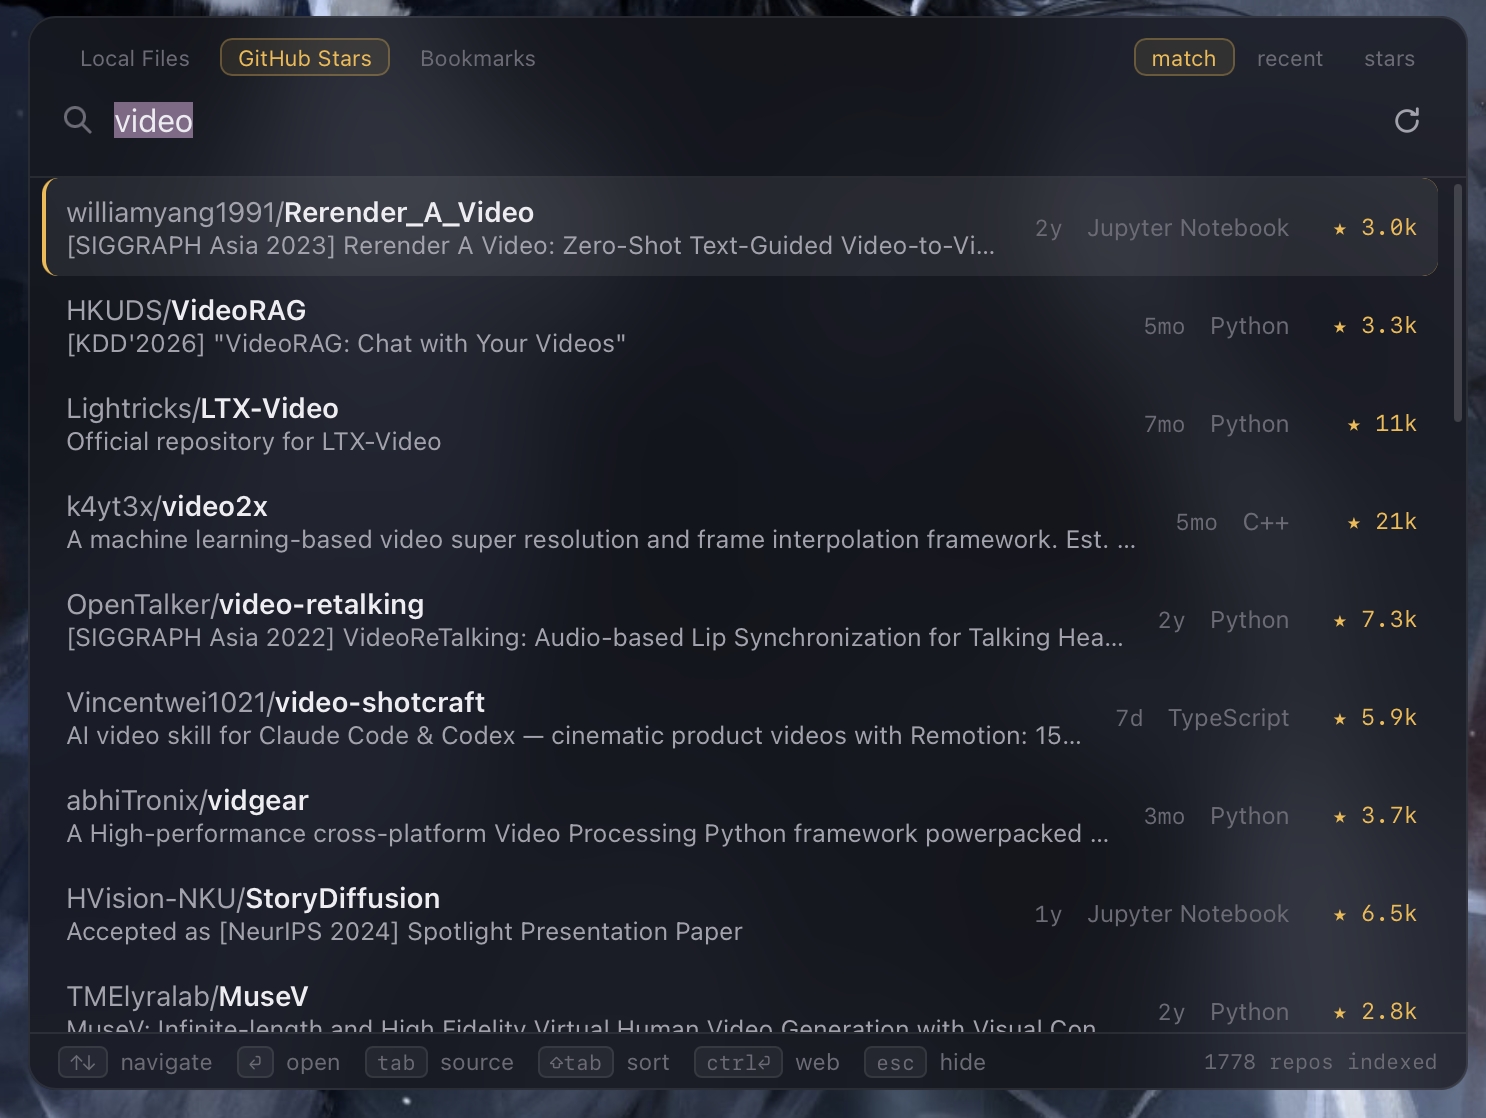This screenshot has width=1486, height=1118.
Task: Click '3mo' age on vidgear row
Action: pos(1164,816)
